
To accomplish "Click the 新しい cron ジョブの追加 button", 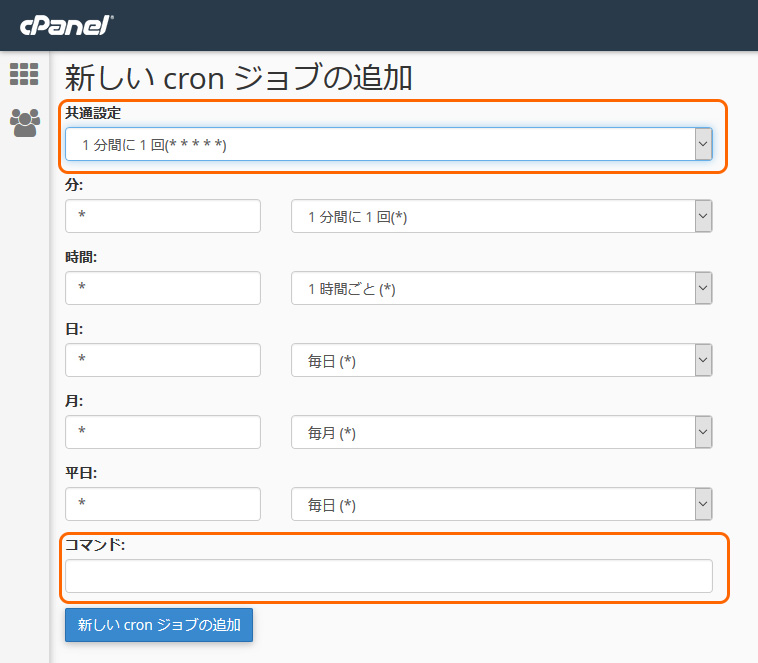I will pos(159,625).
